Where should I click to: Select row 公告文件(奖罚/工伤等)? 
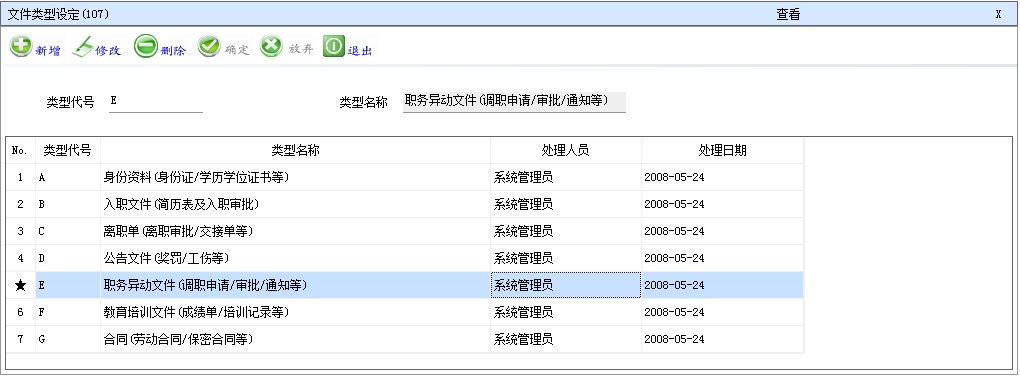coord(405,258)
